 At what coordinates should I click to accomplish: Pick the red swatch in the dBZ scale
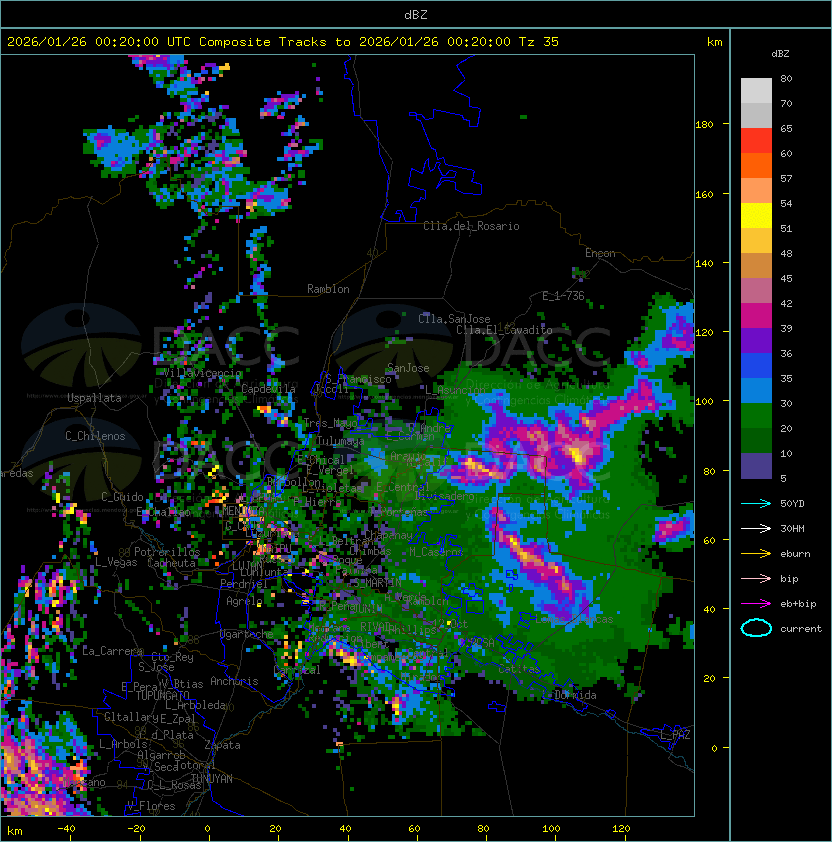coord(756,140)
